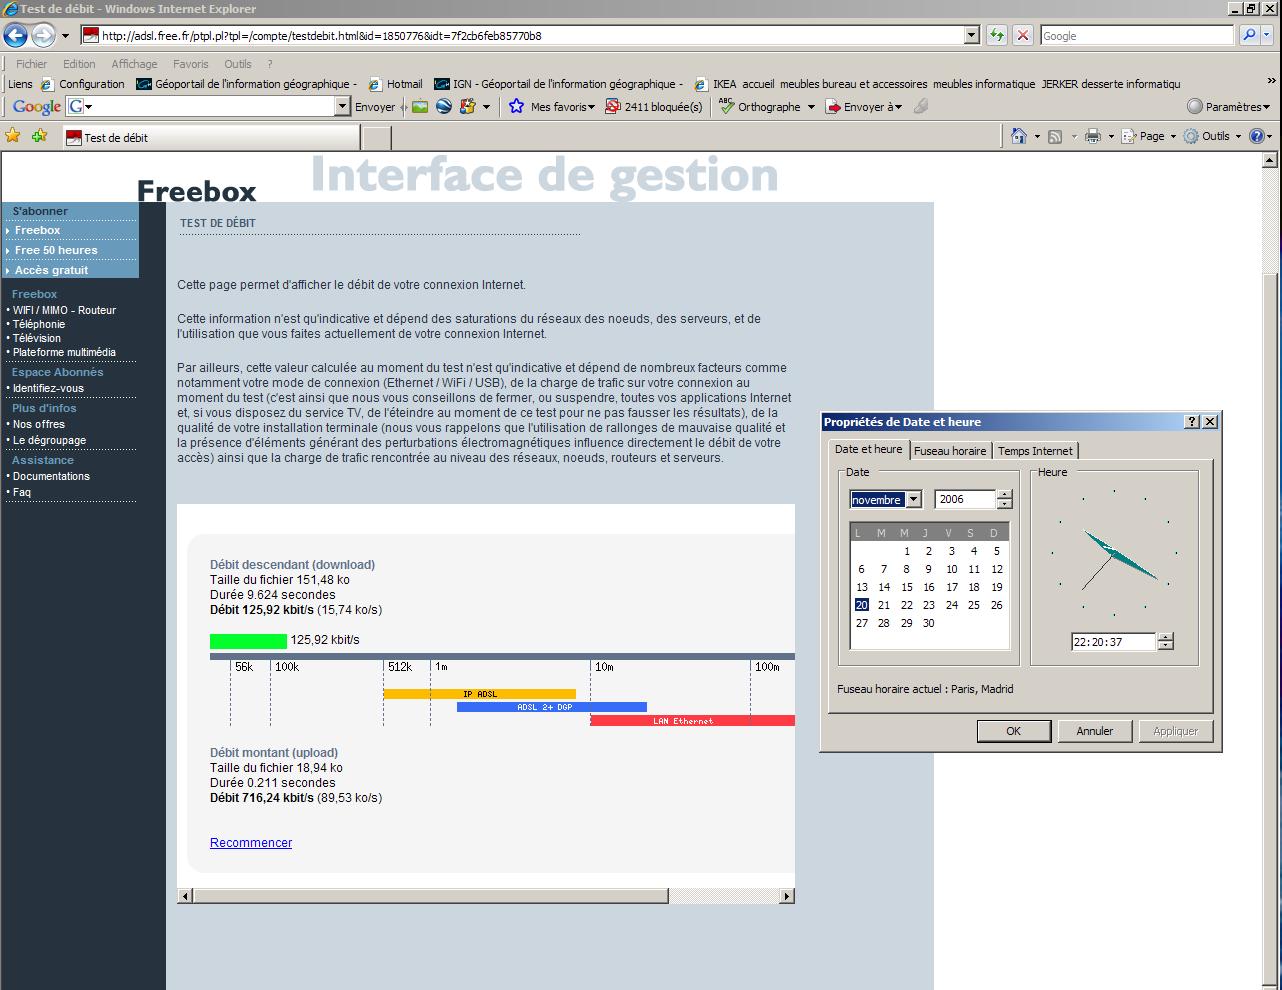Click the Home page icon
Screen dimensions: 1282x990
(x=1019, y=136)
